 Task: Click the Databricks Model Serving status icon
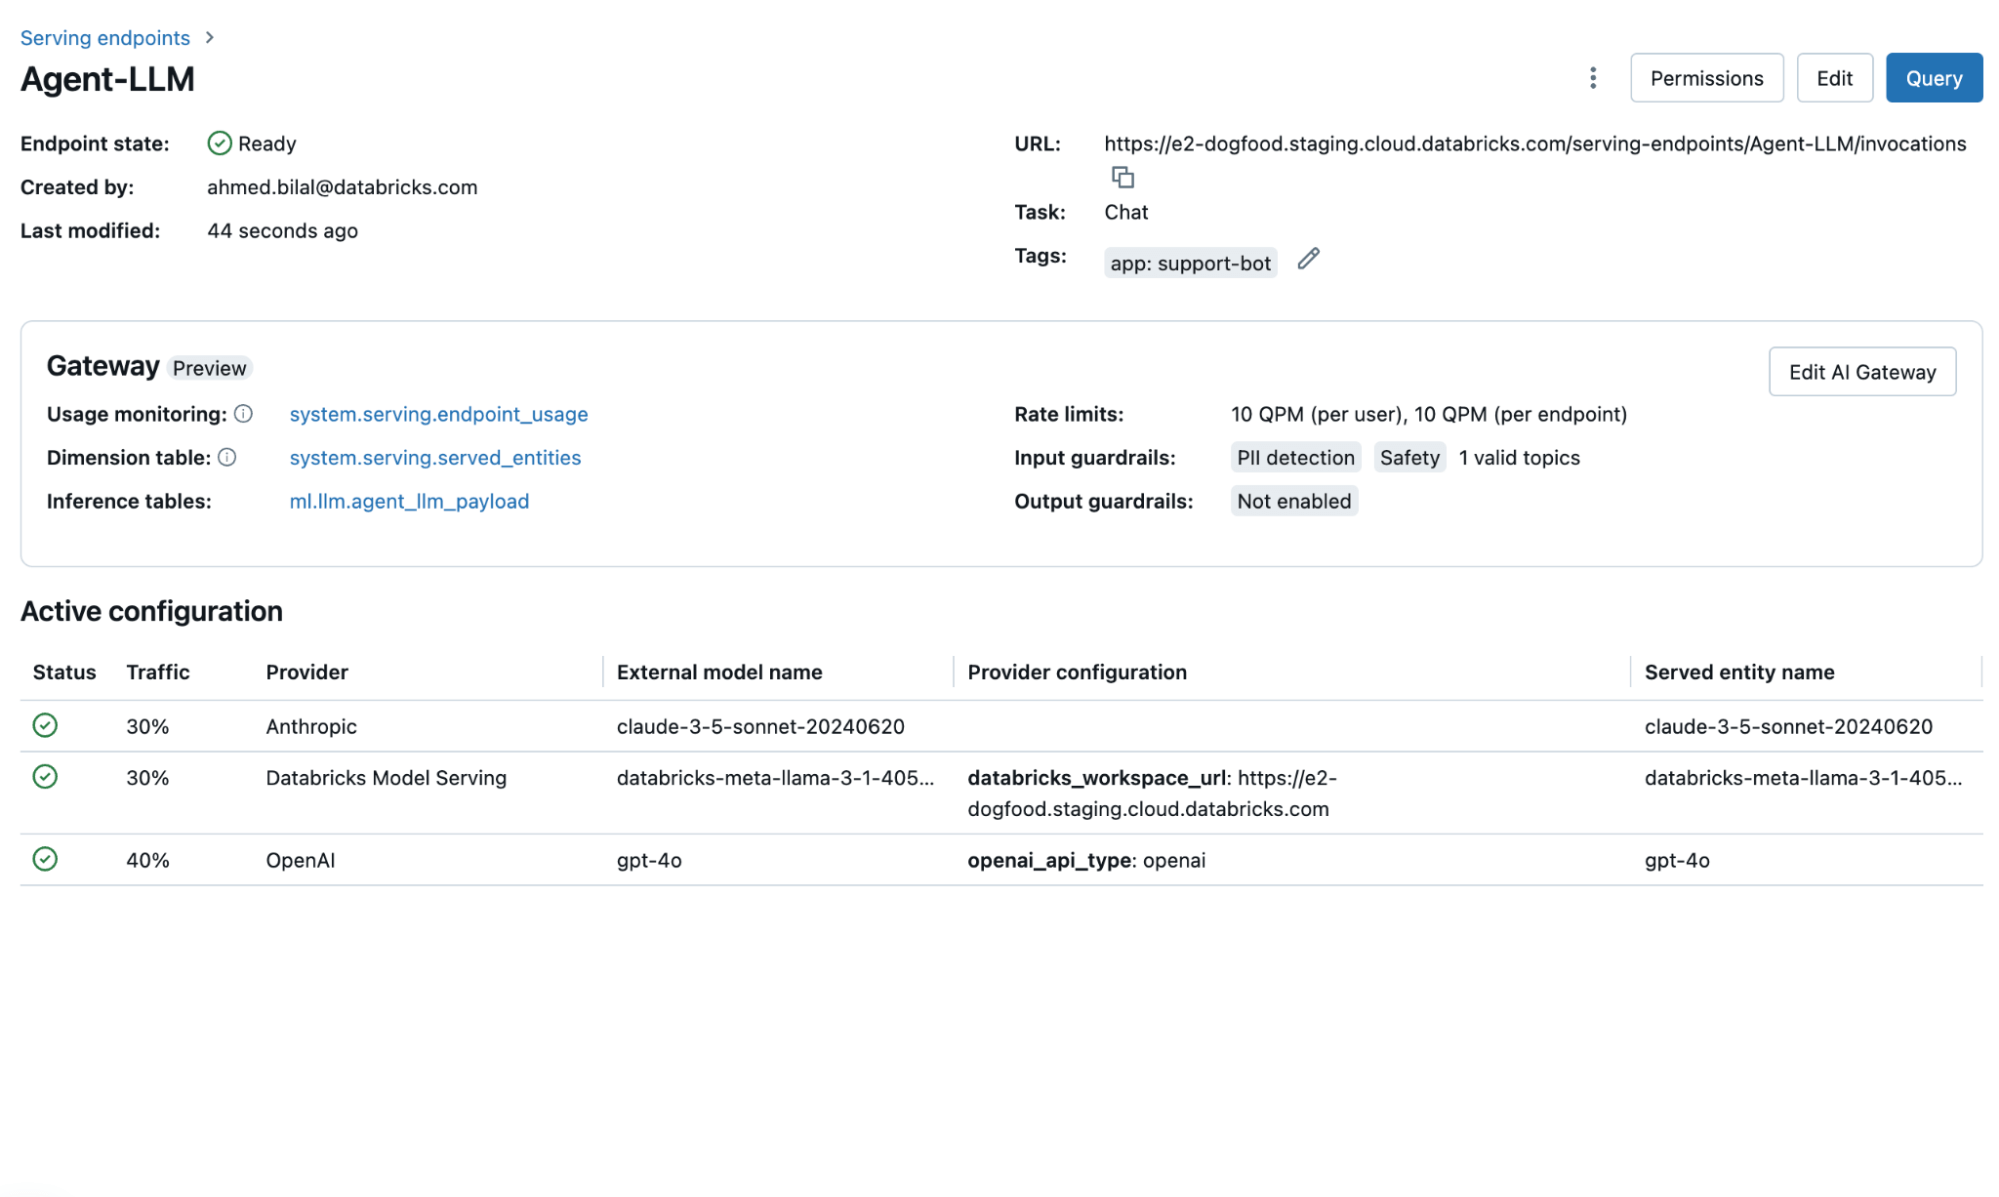44,777
